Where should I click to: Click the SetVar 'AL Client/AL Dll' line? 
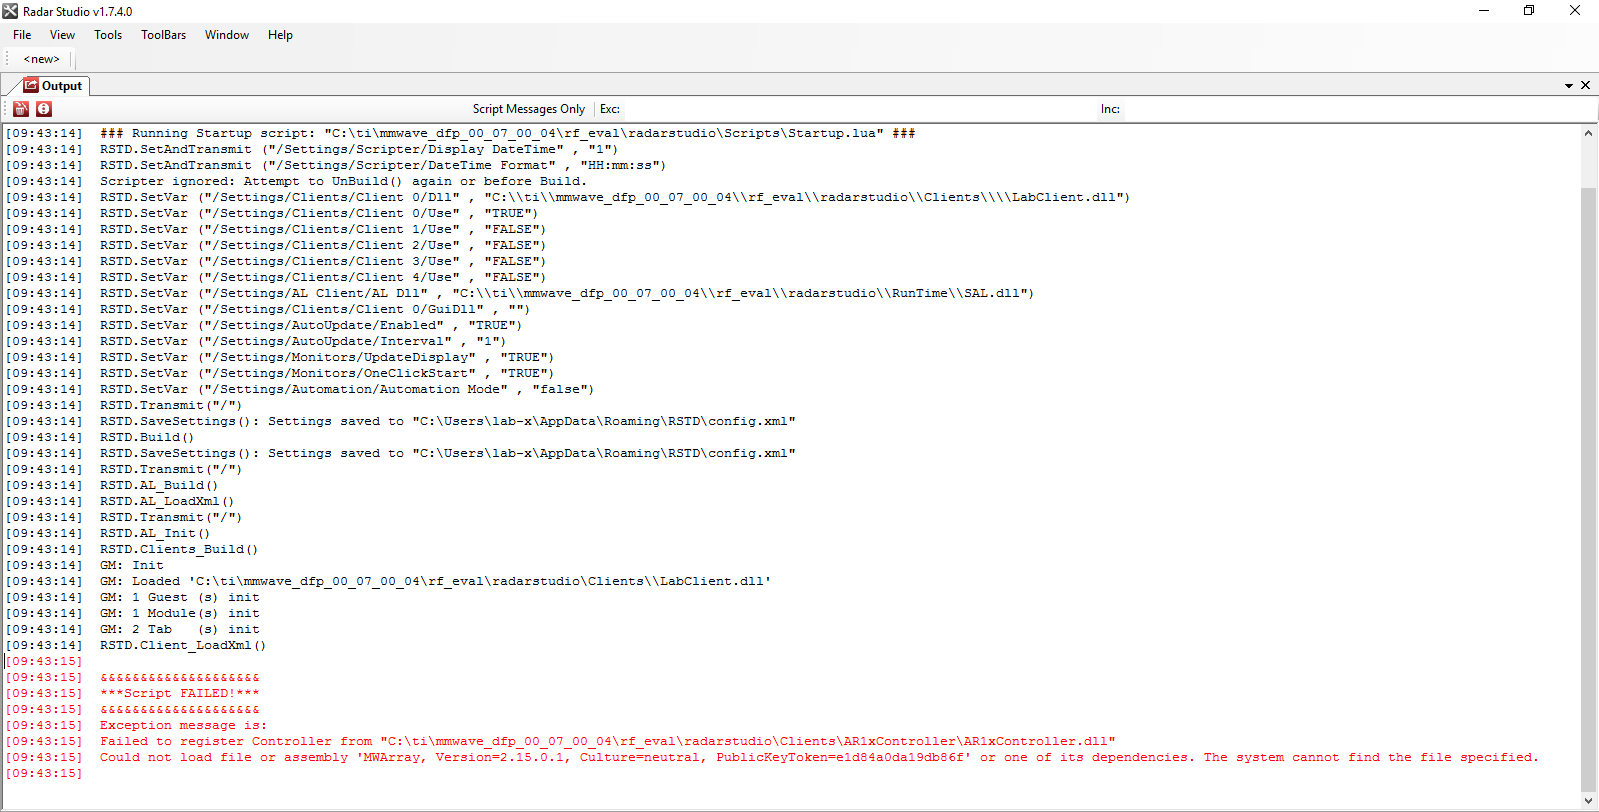pos(567,293)
